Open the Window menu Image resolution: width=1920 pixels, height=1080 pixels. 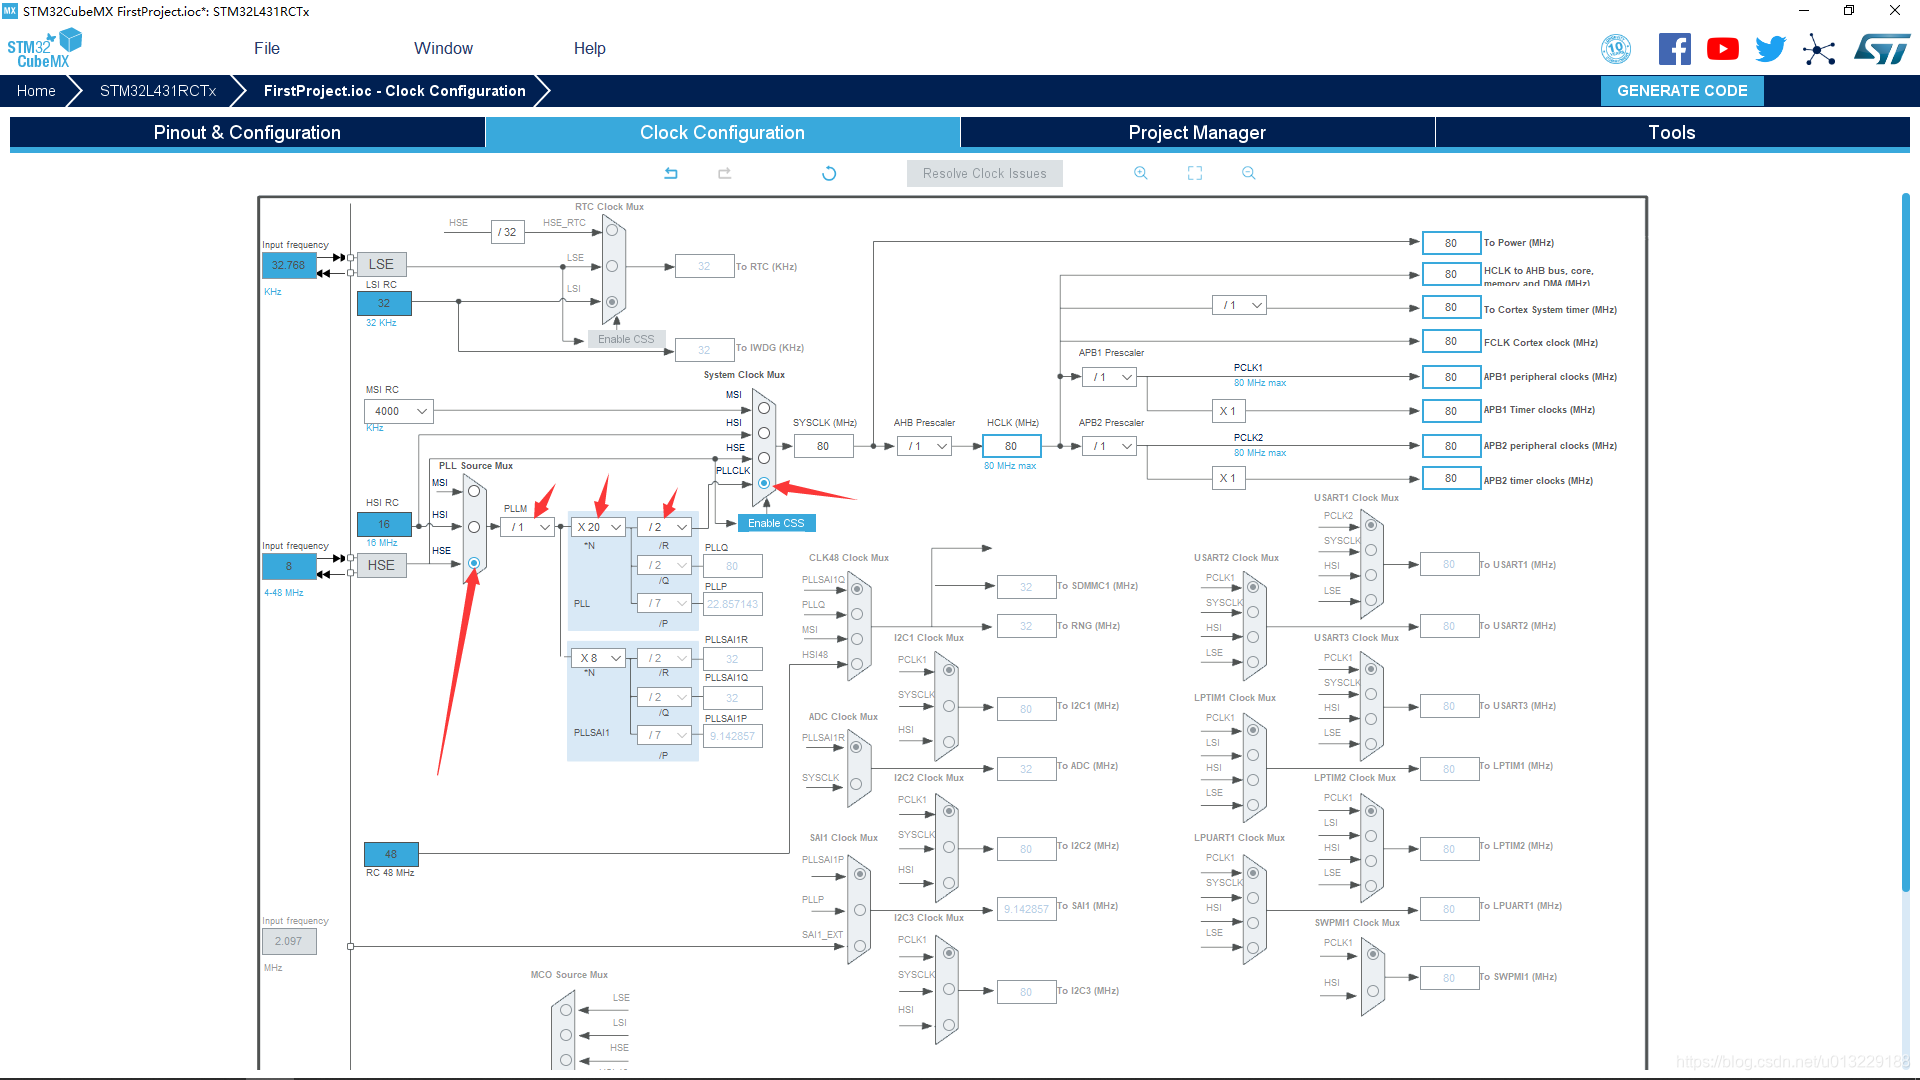click(x=443, y=48)
